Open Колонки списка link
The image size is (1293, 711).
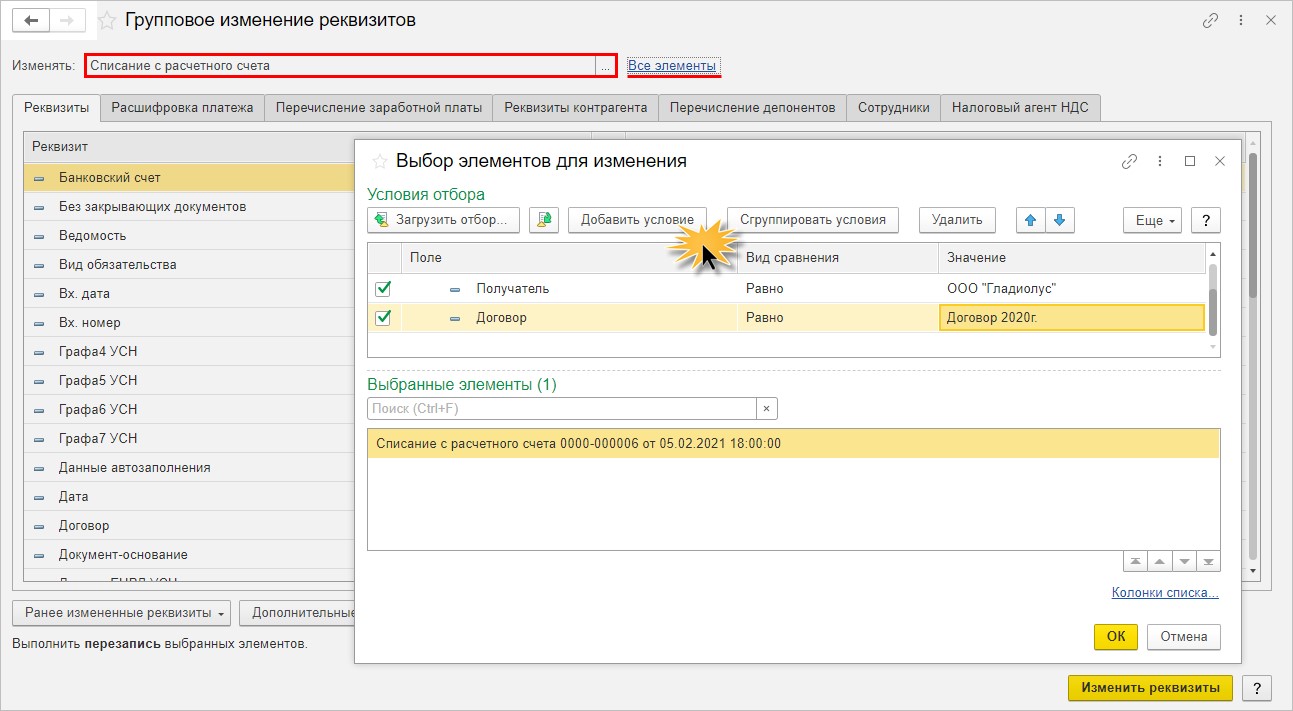point(1165,593)
